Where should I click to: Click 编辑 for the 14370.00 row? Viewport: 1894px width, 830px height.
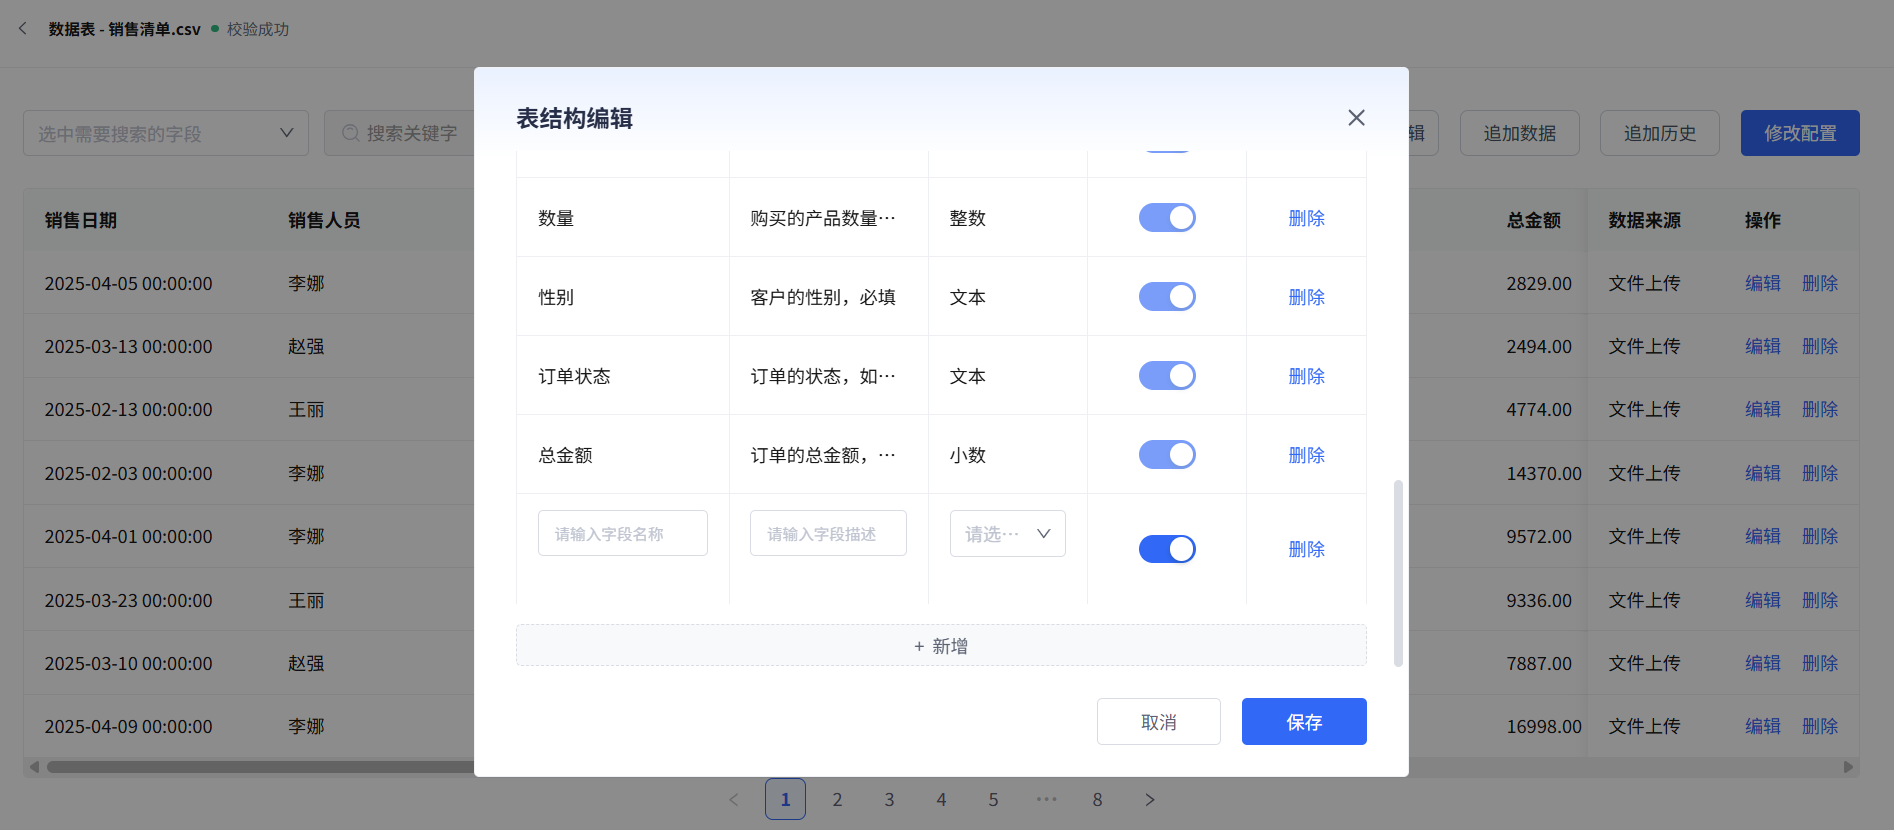1763,473
